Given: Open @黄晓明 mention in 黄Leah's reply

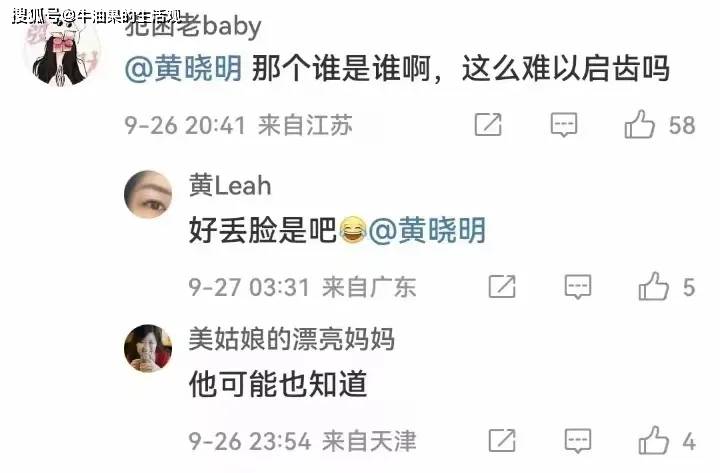Looking at the screenshot, I should pos(427,230).
